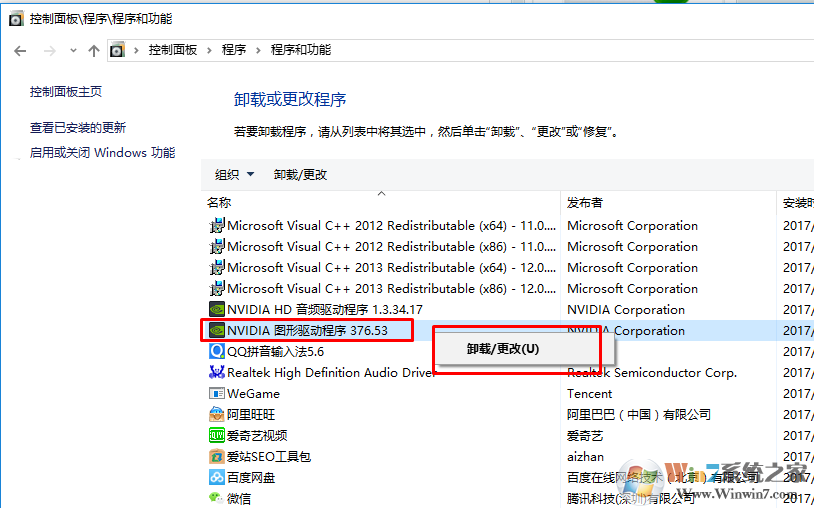Select Microsoft Visual C++ 2013 Redistributable (x64) row
This screenshot has width=814, height=508.
point(391,268)
